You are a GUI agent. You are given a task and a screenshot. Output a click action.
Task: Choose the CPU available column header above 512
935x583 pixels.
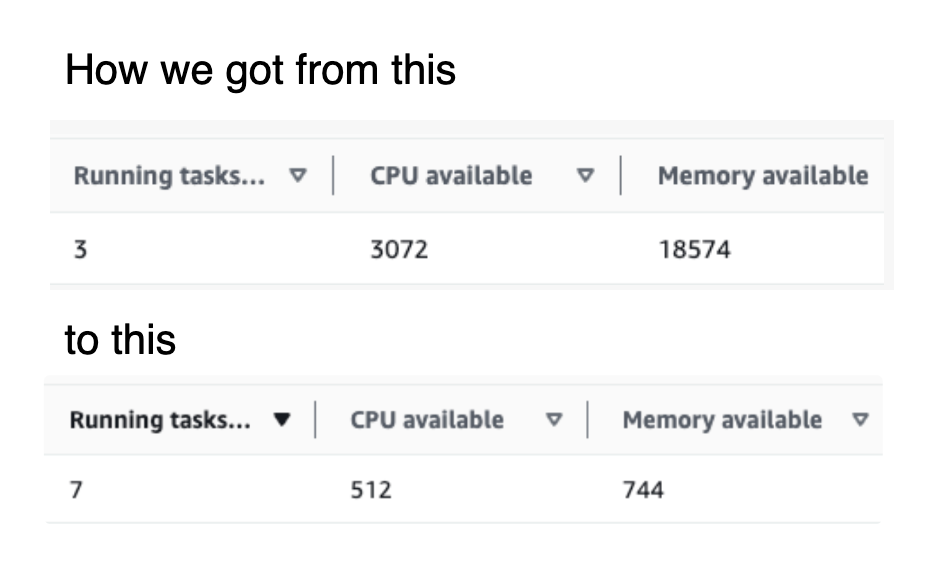(x=427, y=420)
